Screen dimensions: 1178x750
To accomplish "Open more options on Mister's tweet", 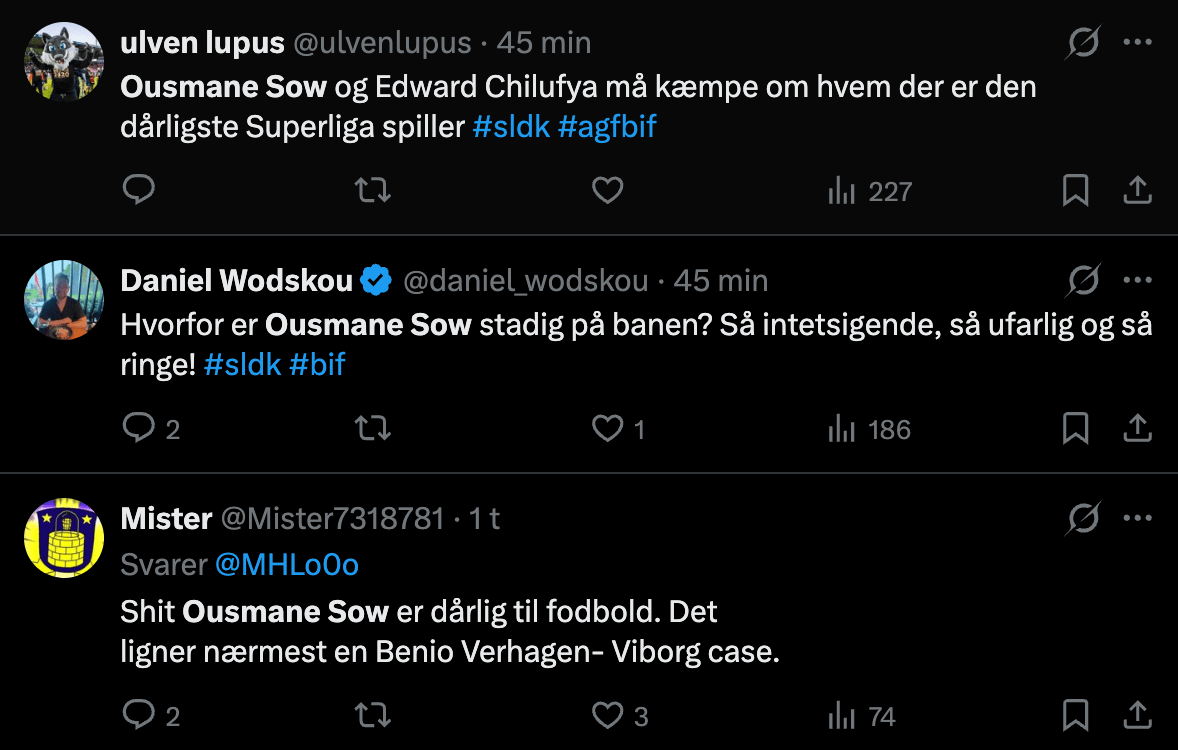I will pyautogui.click(x=1138, y=519).
